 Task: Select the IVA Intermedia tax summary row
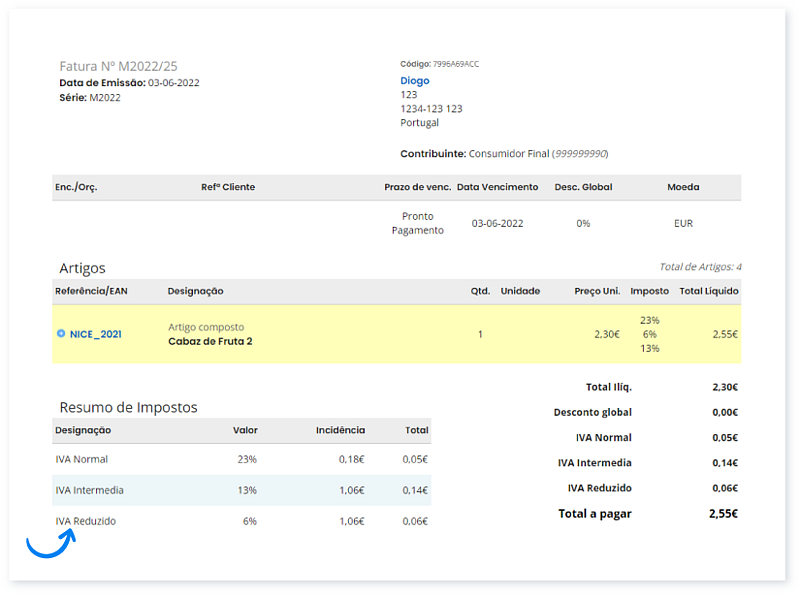click(x=241, y=490)
